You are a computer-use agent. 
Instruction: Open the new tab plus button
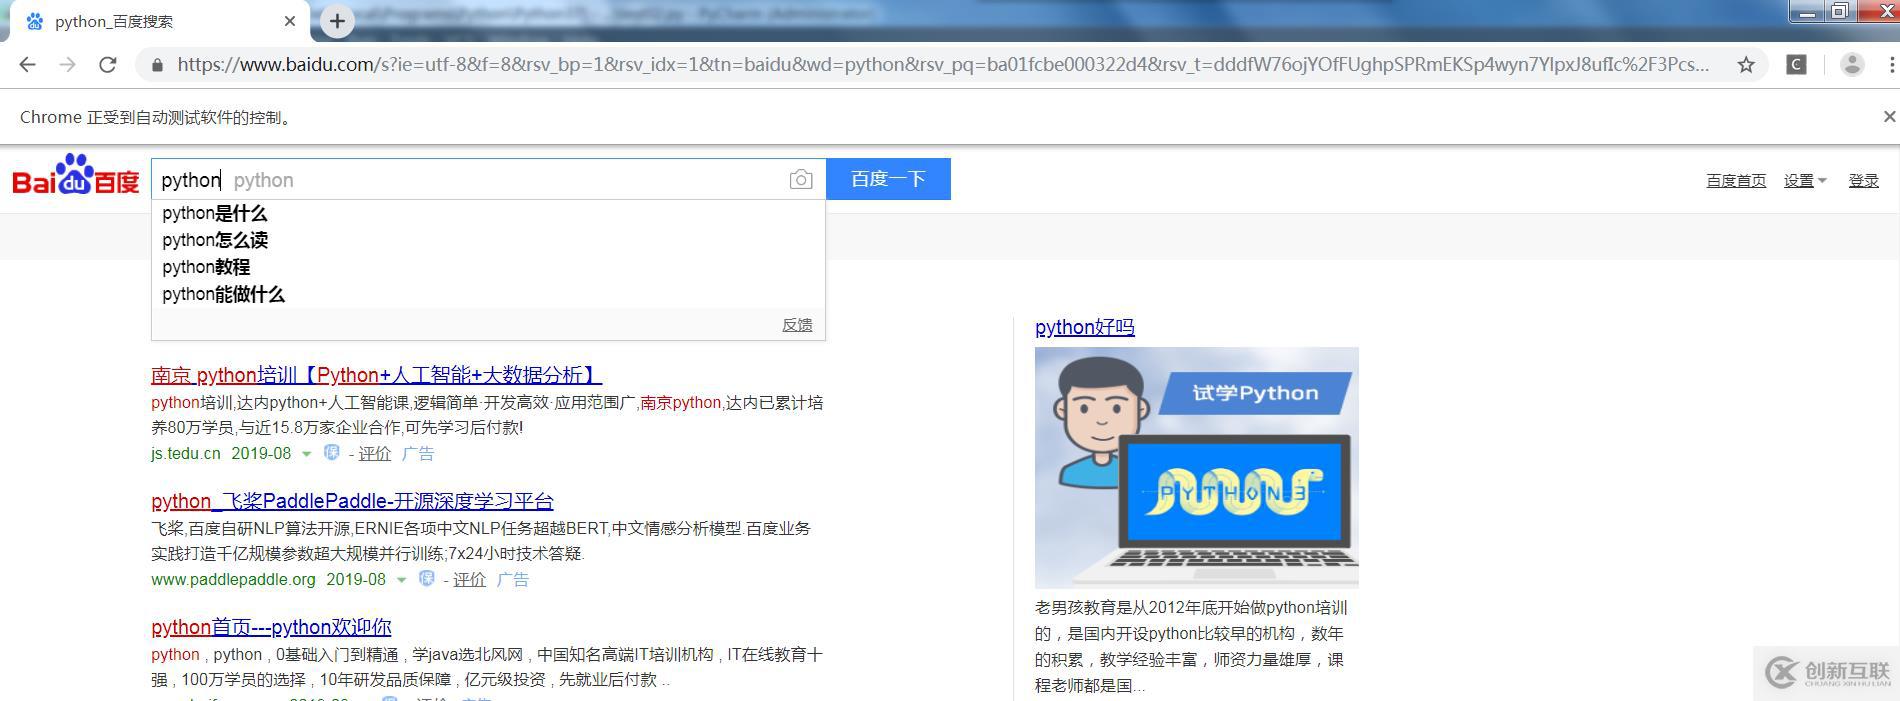[x=337, y=21]
